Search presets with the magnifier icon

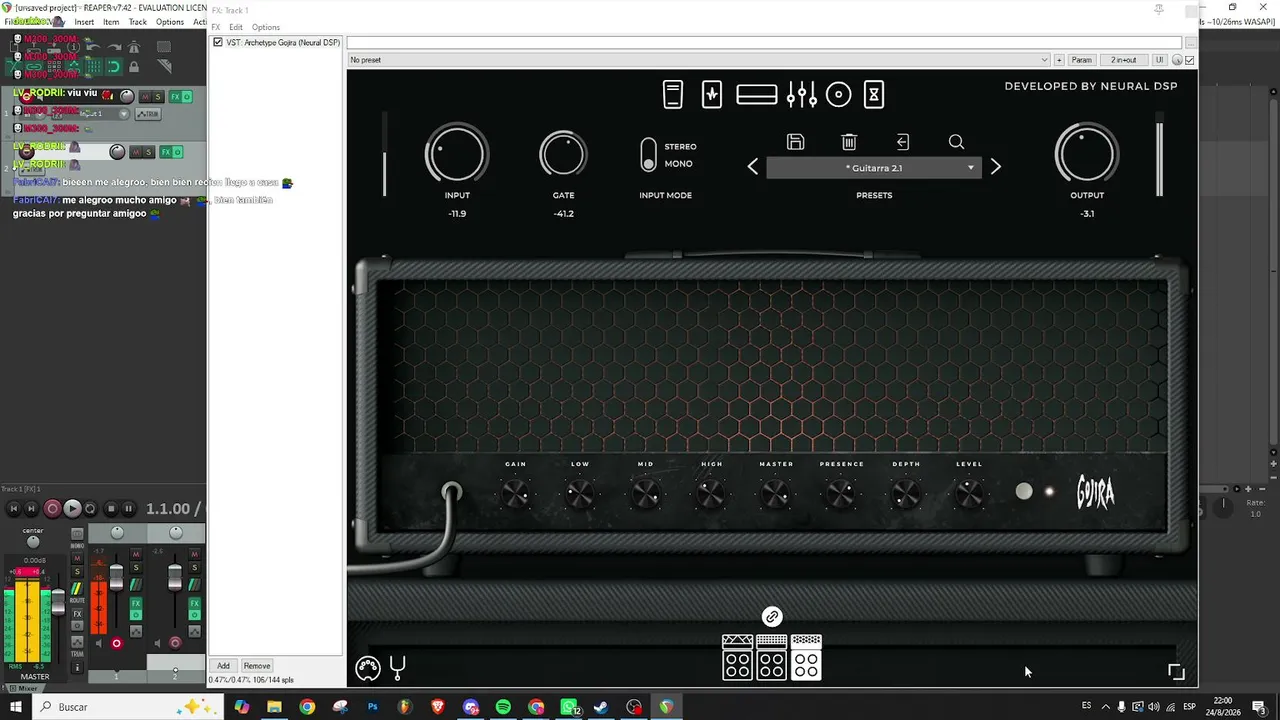click(956, 142)
